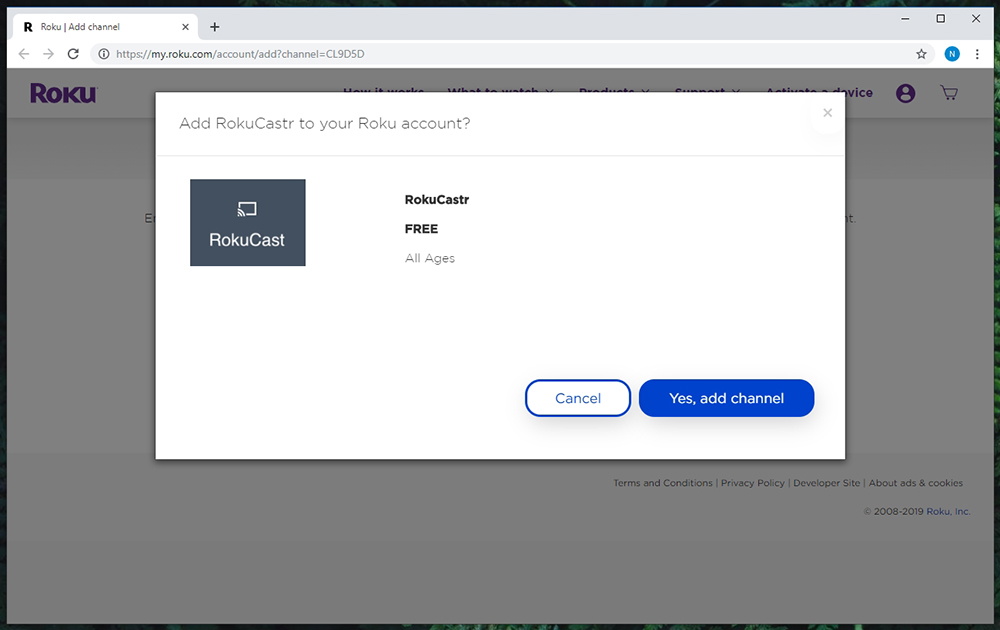Viewport: 1000px width, 630px height.
Task: View site information icon in address bar
Action: 103,54
